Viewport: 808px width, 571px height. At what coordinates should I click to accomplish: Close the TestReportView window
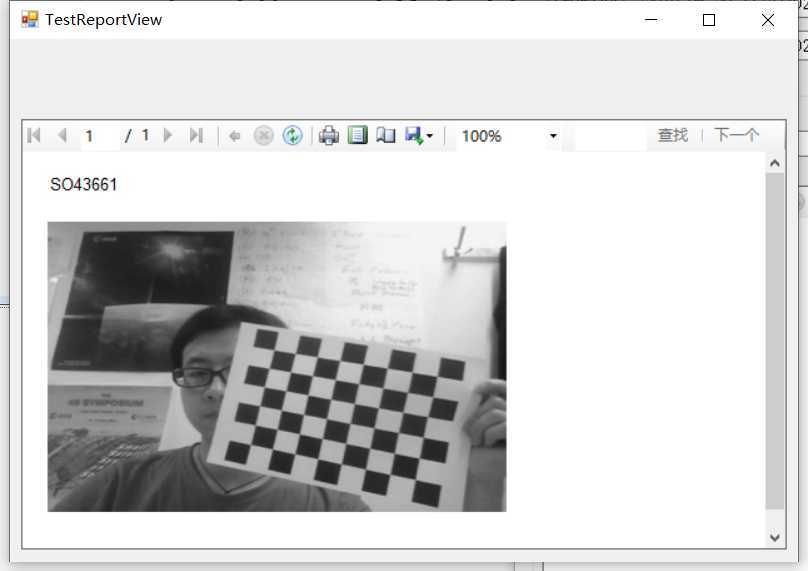768,20
